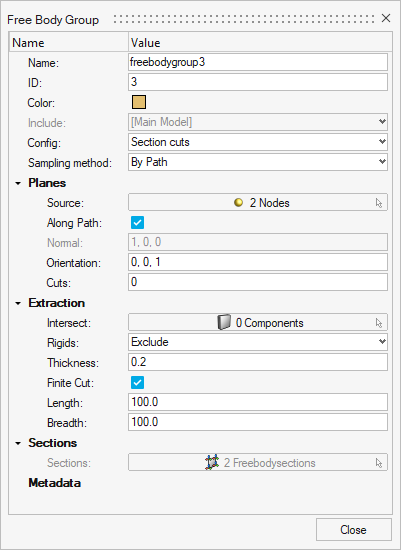
Task: Disable the Finite Cut checkbox
Action: click(137, 382)
